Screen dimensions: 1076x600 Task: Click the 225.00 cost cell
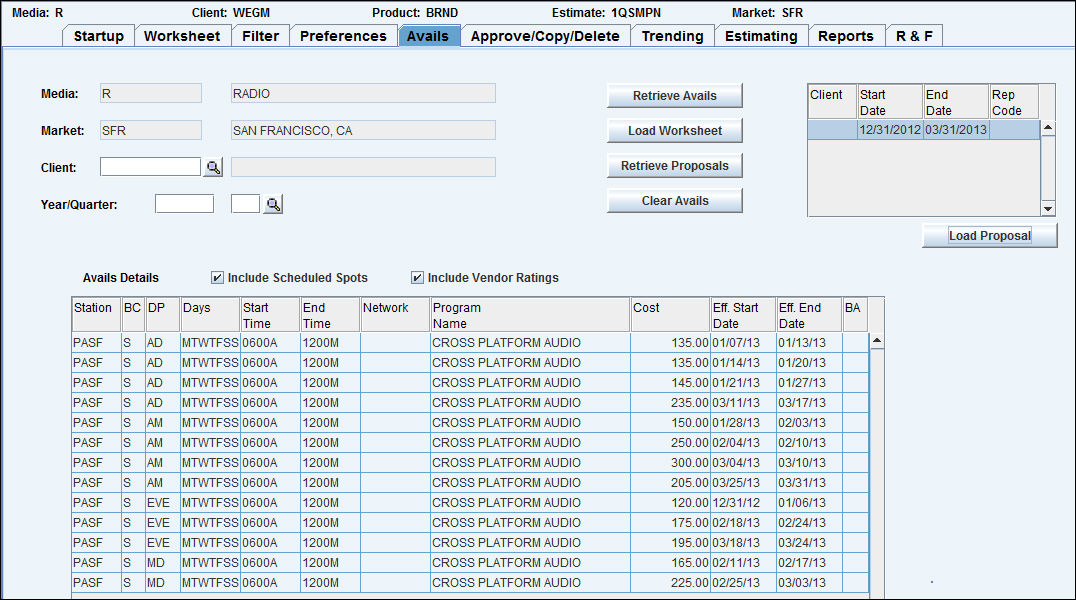[x=670, y=582]
